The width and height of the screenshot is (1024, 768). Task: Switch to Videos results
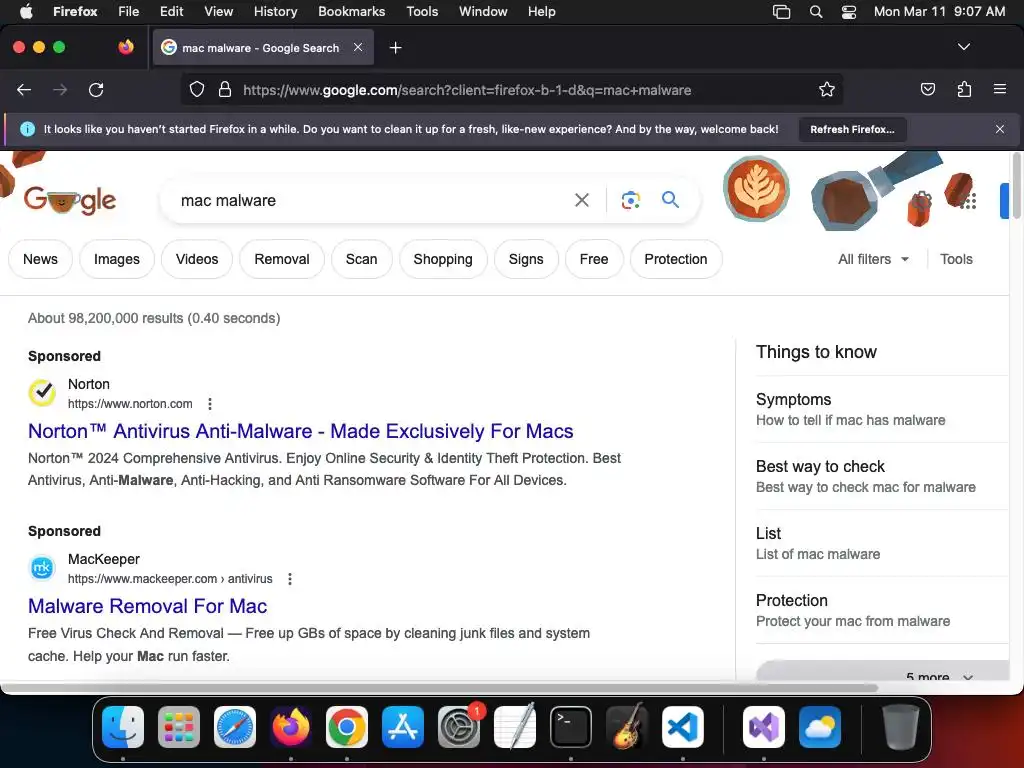click(x=197, y=259)
